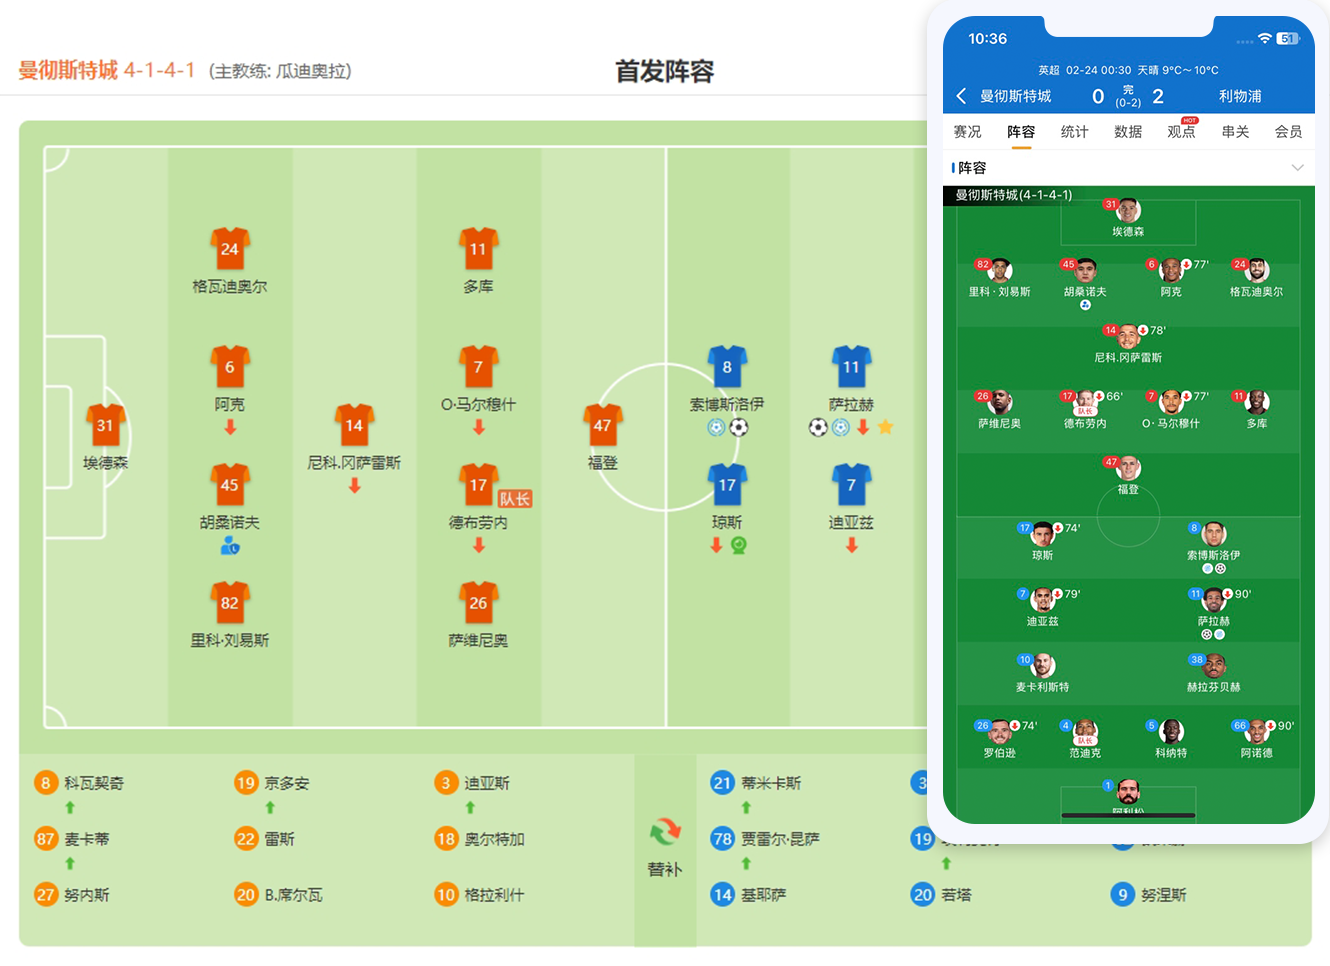Select the orange number 47 jersey of 福登

tap(602, 426)
